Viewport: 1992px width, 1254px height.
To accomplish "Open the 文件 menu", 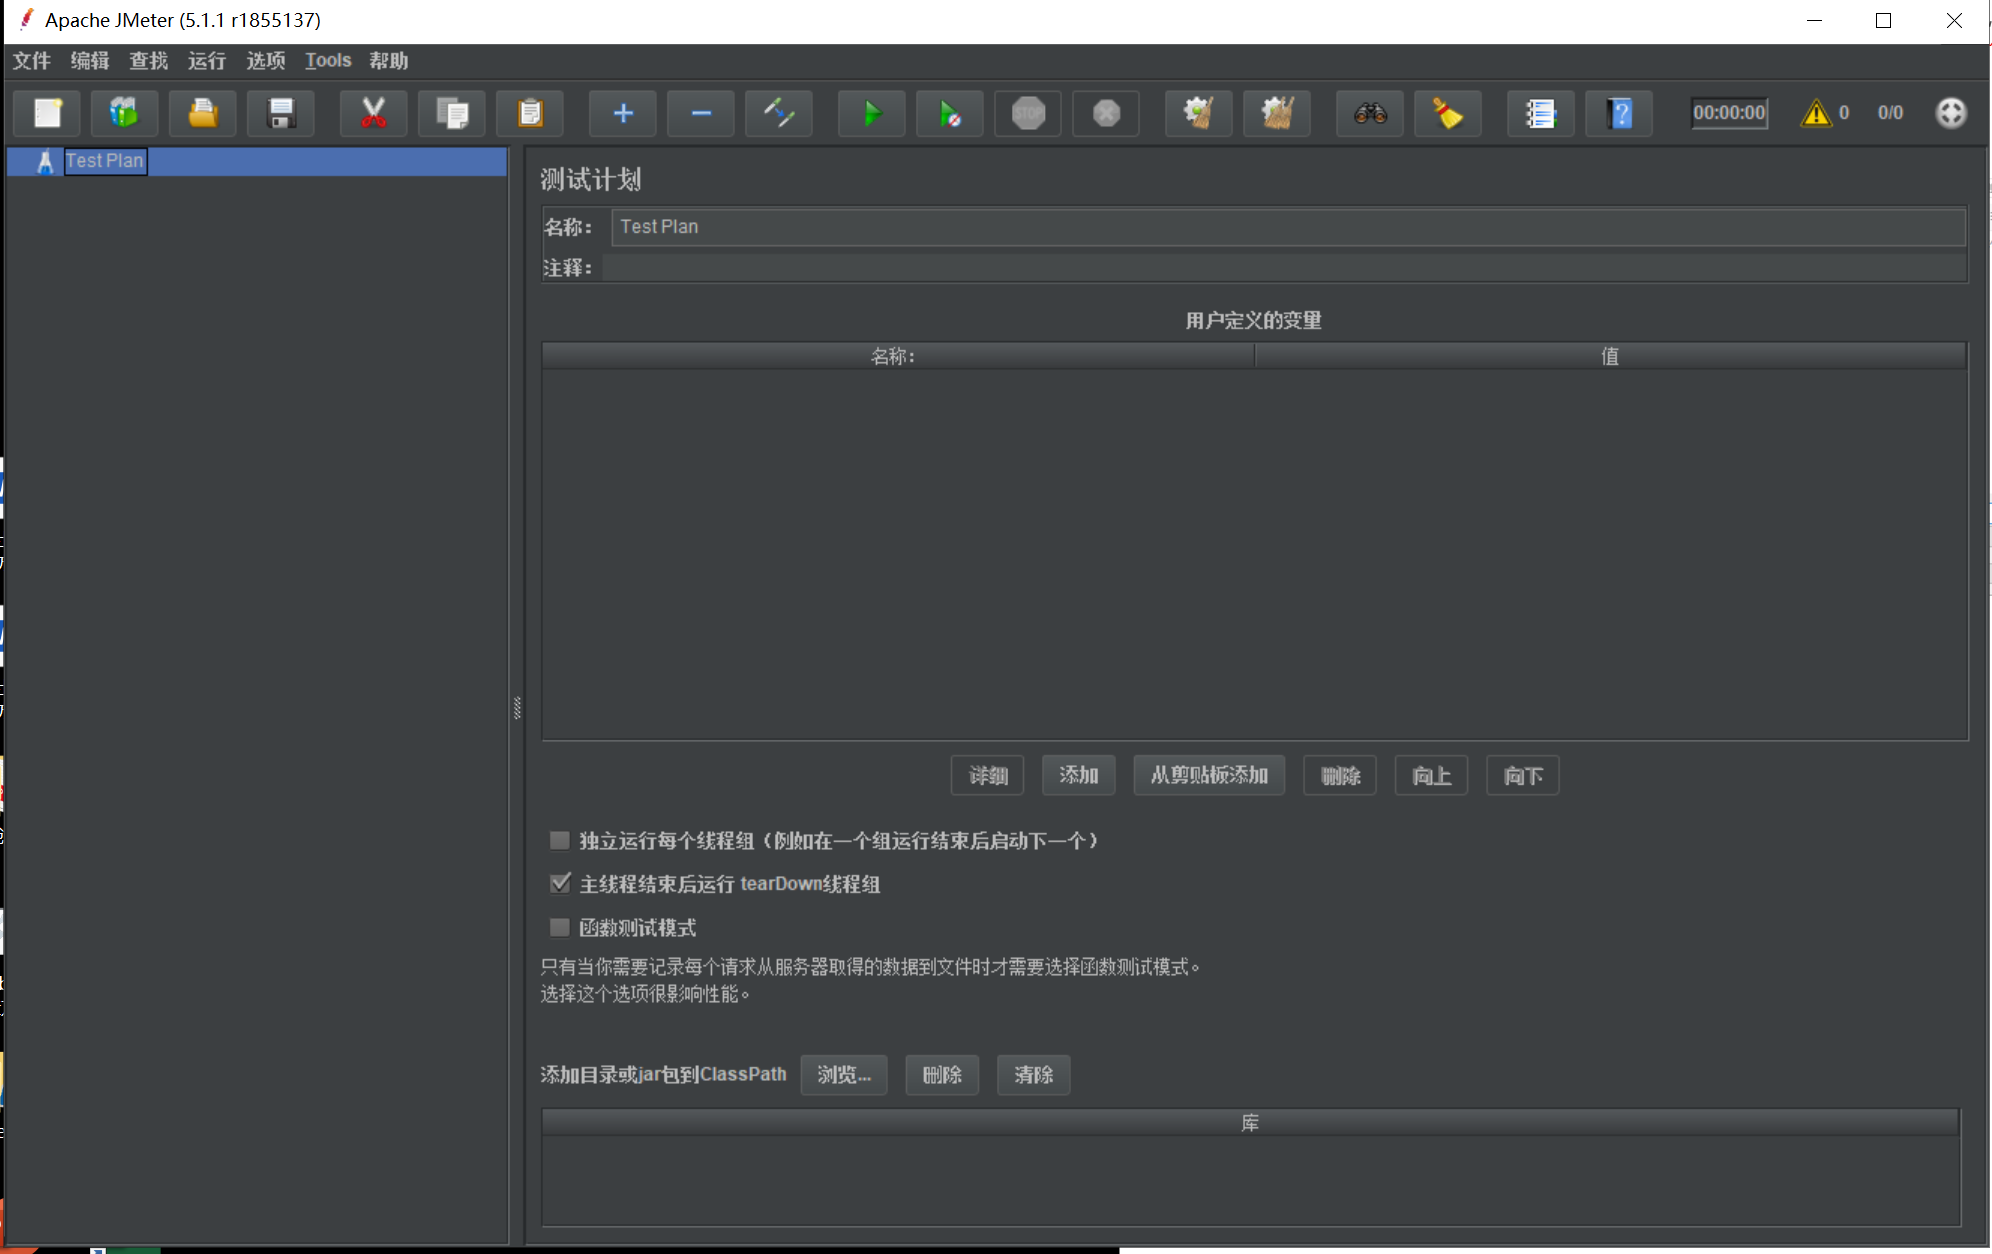I will point(32,61).
